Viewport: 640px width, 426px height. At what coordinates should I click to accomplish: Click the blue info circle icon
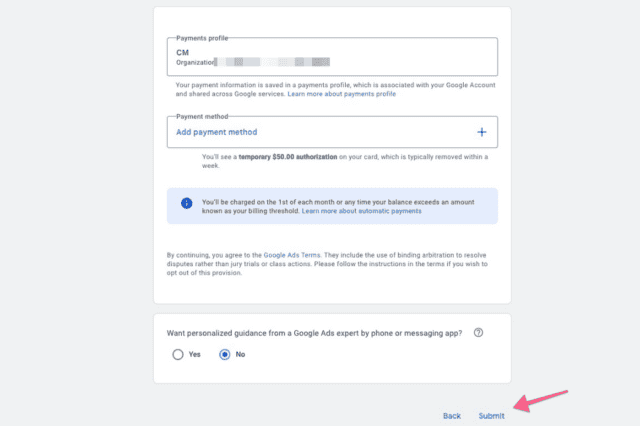187,203
